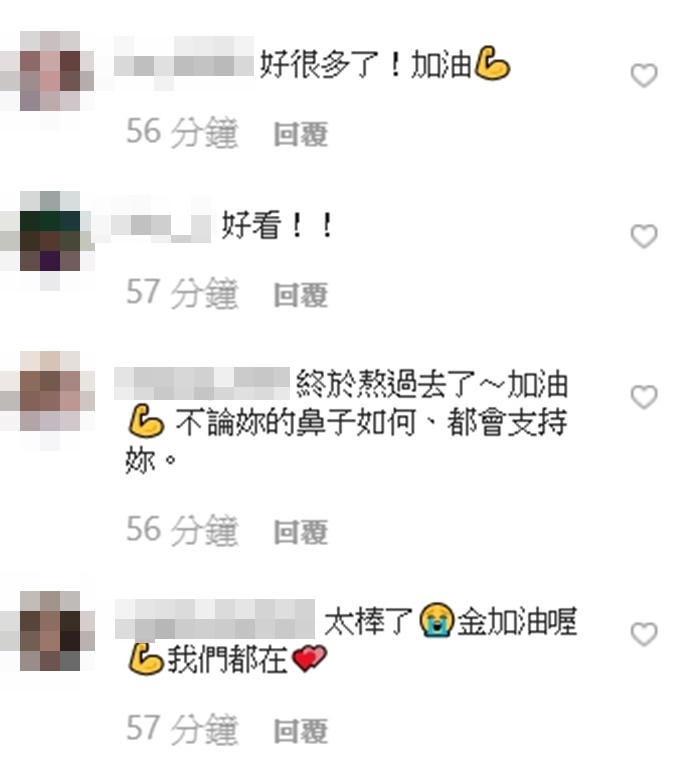Viewport: 700px width, 780px height.
Task: Open avatar of 終於熬過去了 commenter
Action: [50, 391]
